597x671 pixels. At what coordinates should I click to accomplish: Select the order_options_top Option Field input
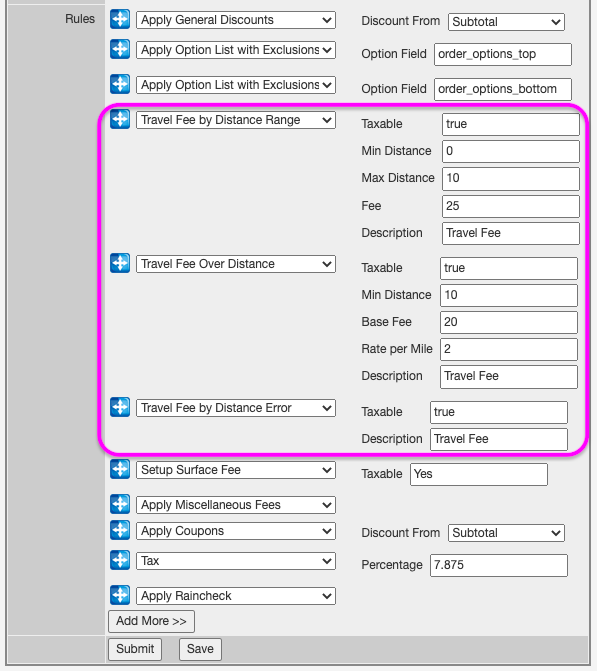coord(503,54)
